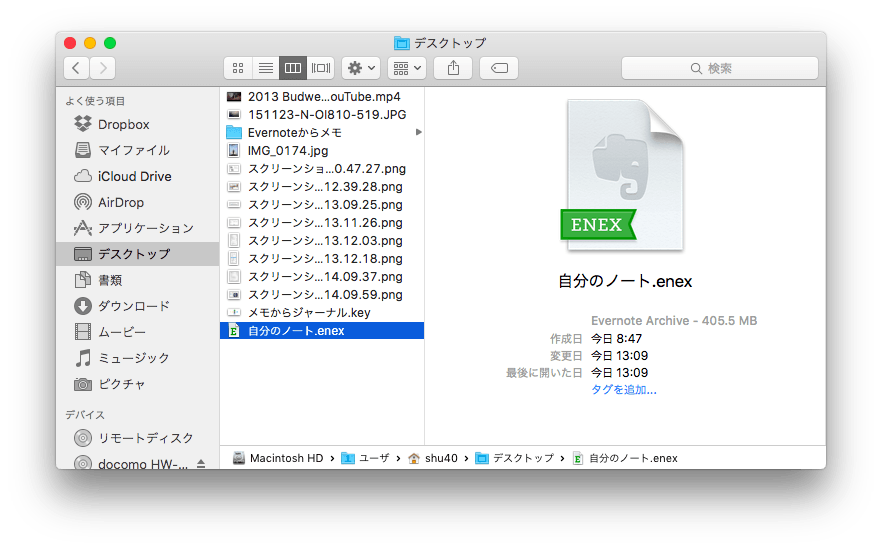Click the Edit Tags toolbar button

pos(499,68)
